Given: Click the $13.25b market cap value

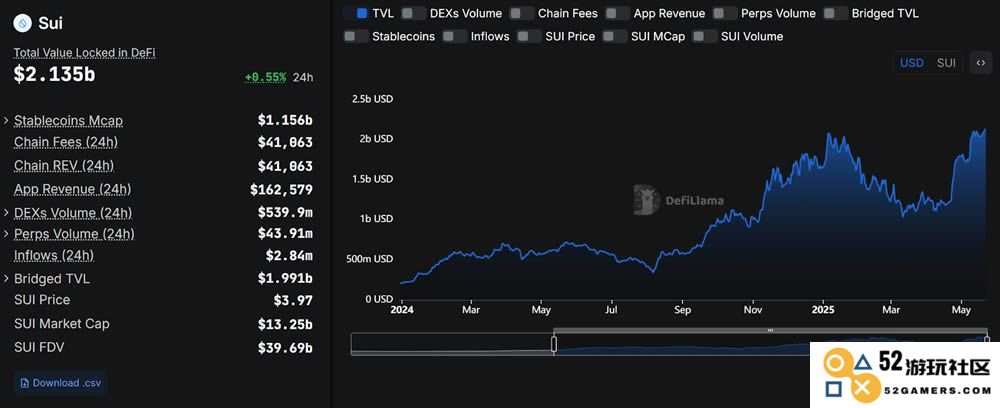Looking at the screenshot, I should point(285,324).
